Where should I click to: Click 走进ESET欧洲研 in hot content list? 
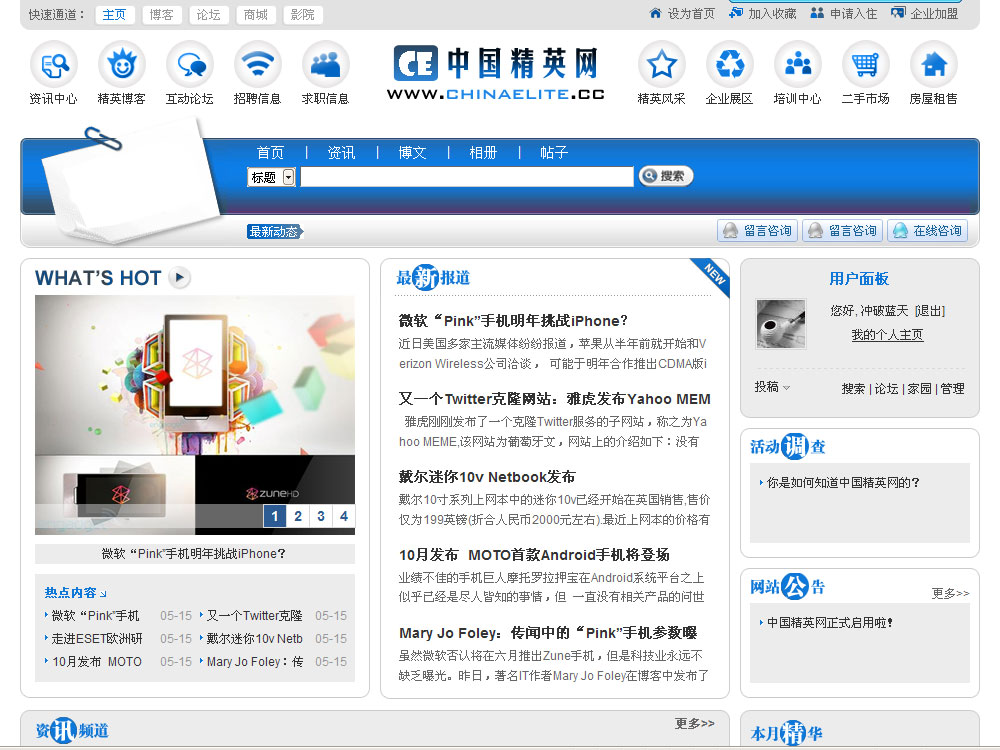(97, 638)
